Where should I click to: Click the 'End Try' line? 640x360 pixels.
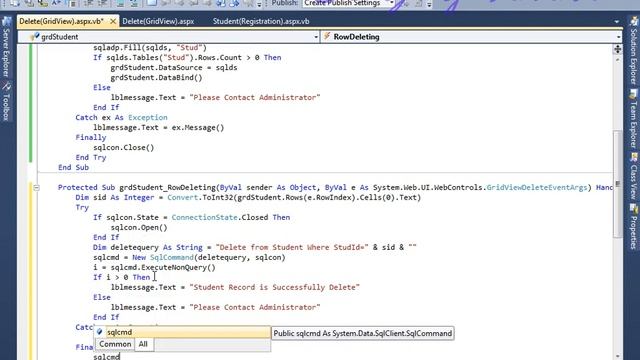tap(91, 158)
